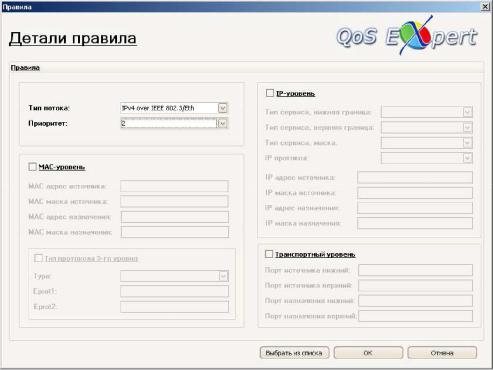Enable the Транспортный уровень checkbox
This screenshot has width=493, height=370.
click(269, 254)
